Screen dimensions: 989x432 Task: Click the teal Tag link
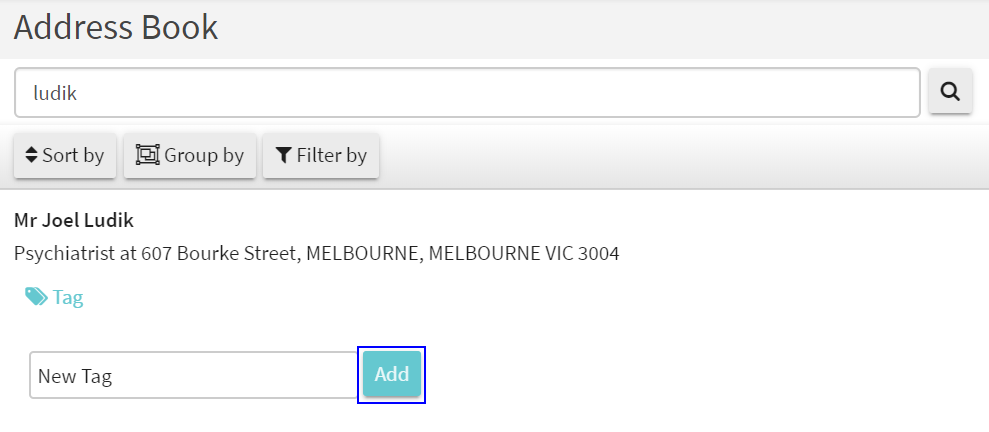(68, 297)
